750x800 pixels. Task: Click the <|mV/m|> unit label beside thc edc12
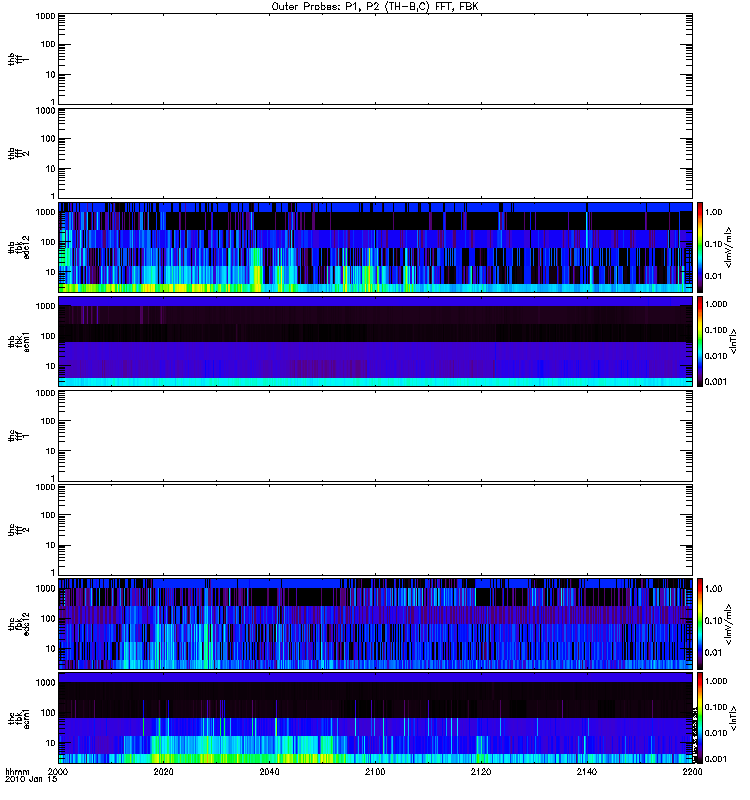tap(729, 624)
